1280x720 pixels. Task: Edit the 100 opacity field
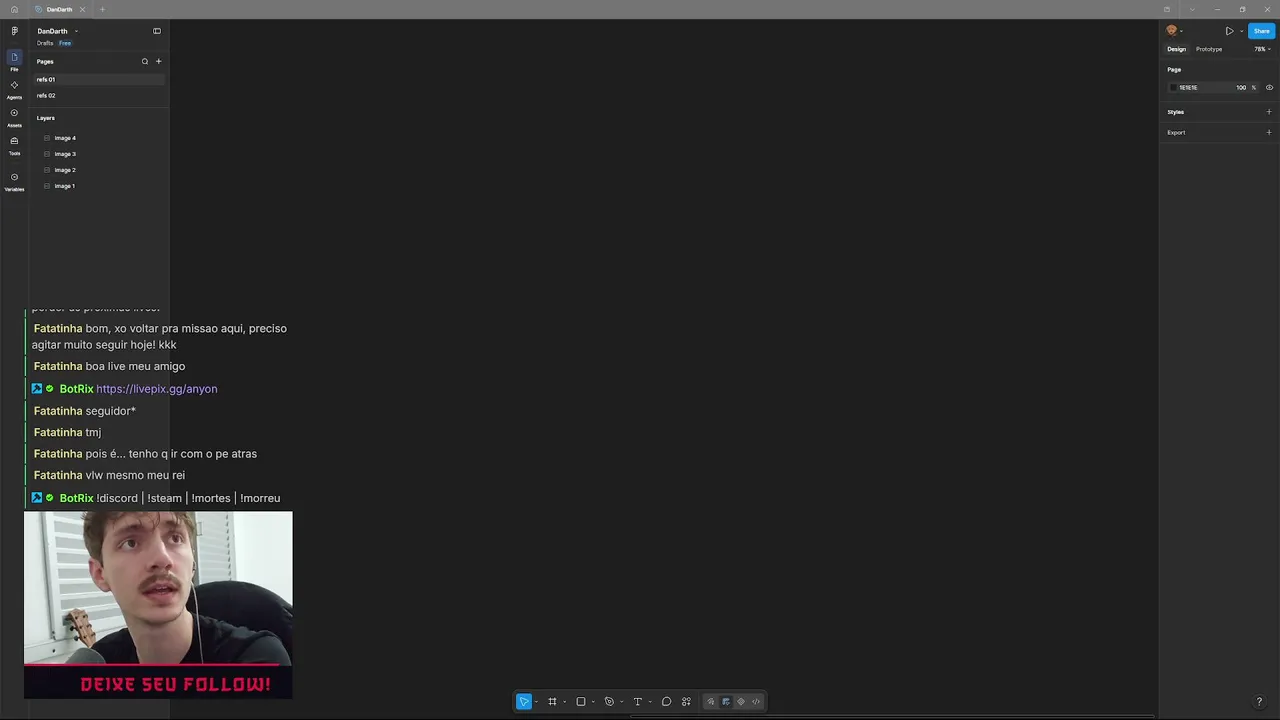(1241, 87)
